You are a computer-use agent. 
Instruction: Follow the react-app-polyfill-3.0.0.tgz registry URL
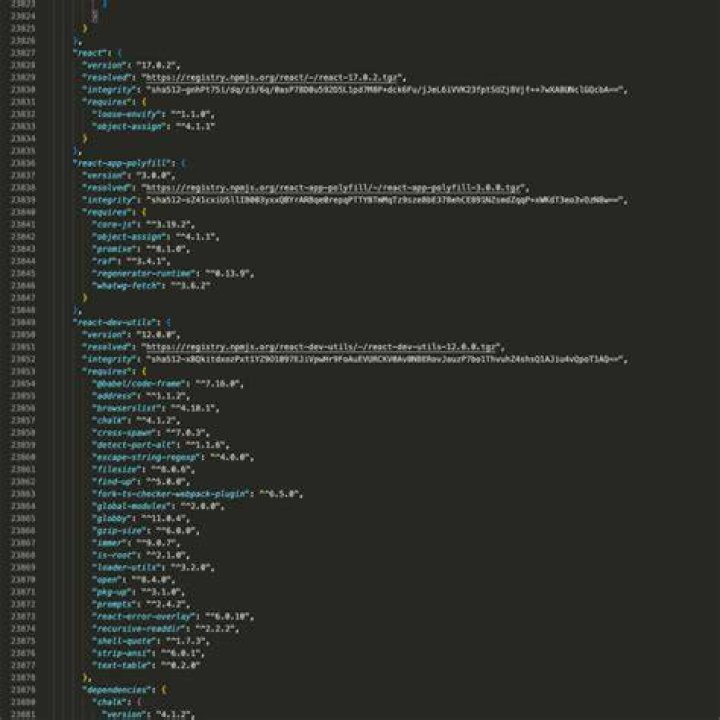(335, 188)
